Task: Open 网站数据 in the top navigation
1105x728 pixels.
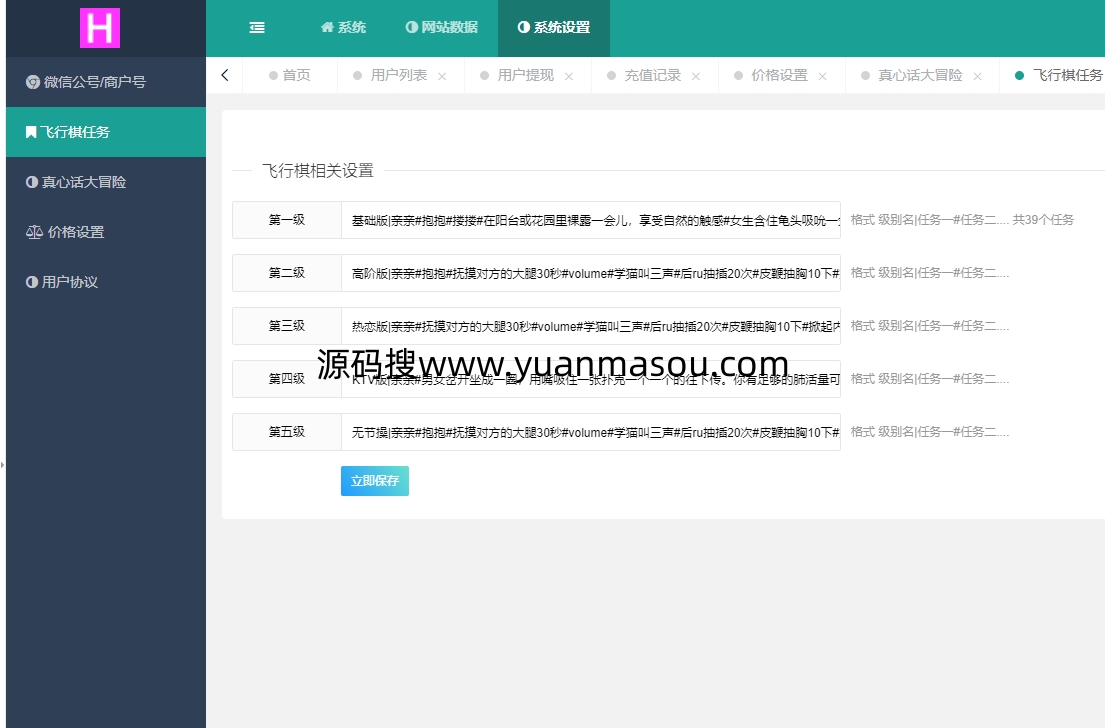Action: [x=442, y=28]
